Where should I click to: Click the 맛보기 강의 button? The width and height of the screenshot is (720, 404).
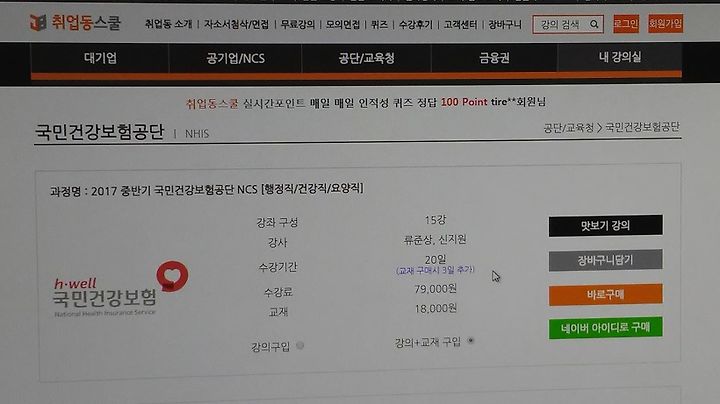pyautogui.click(x=605, y=225)
